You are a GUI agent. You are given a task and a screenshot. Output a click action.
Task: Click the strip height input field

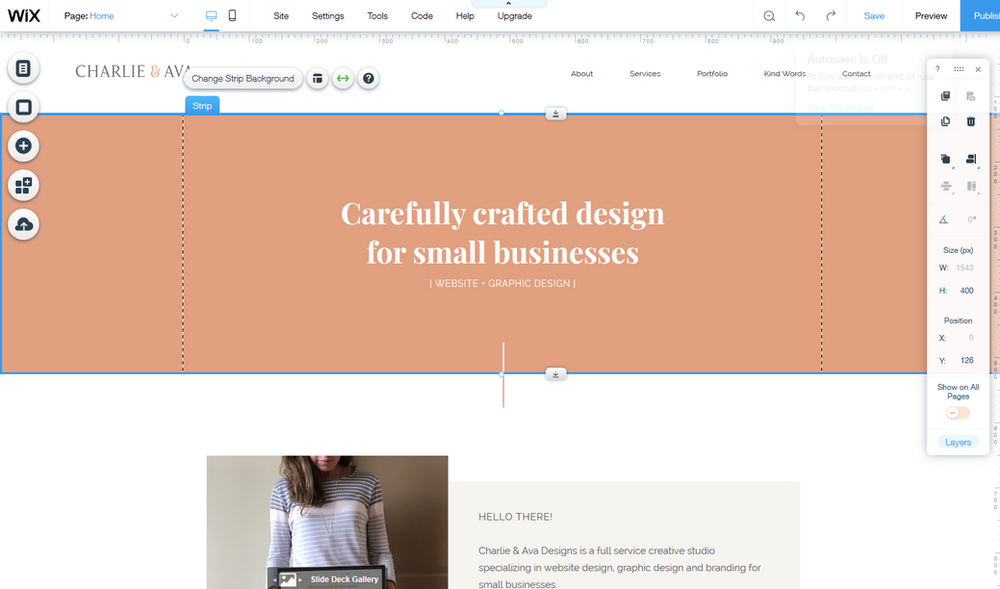click(x=966, y=290)
